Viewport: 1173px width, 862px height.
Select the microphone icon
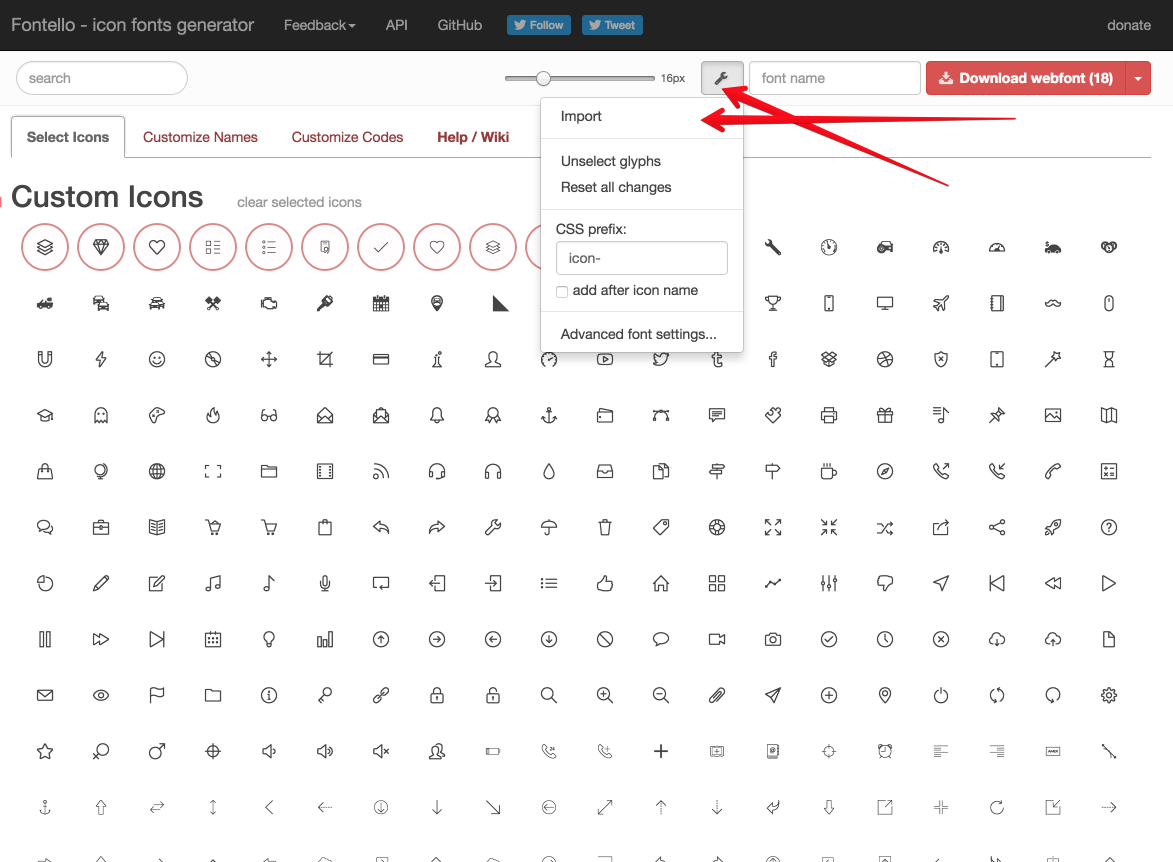(325, 583)
